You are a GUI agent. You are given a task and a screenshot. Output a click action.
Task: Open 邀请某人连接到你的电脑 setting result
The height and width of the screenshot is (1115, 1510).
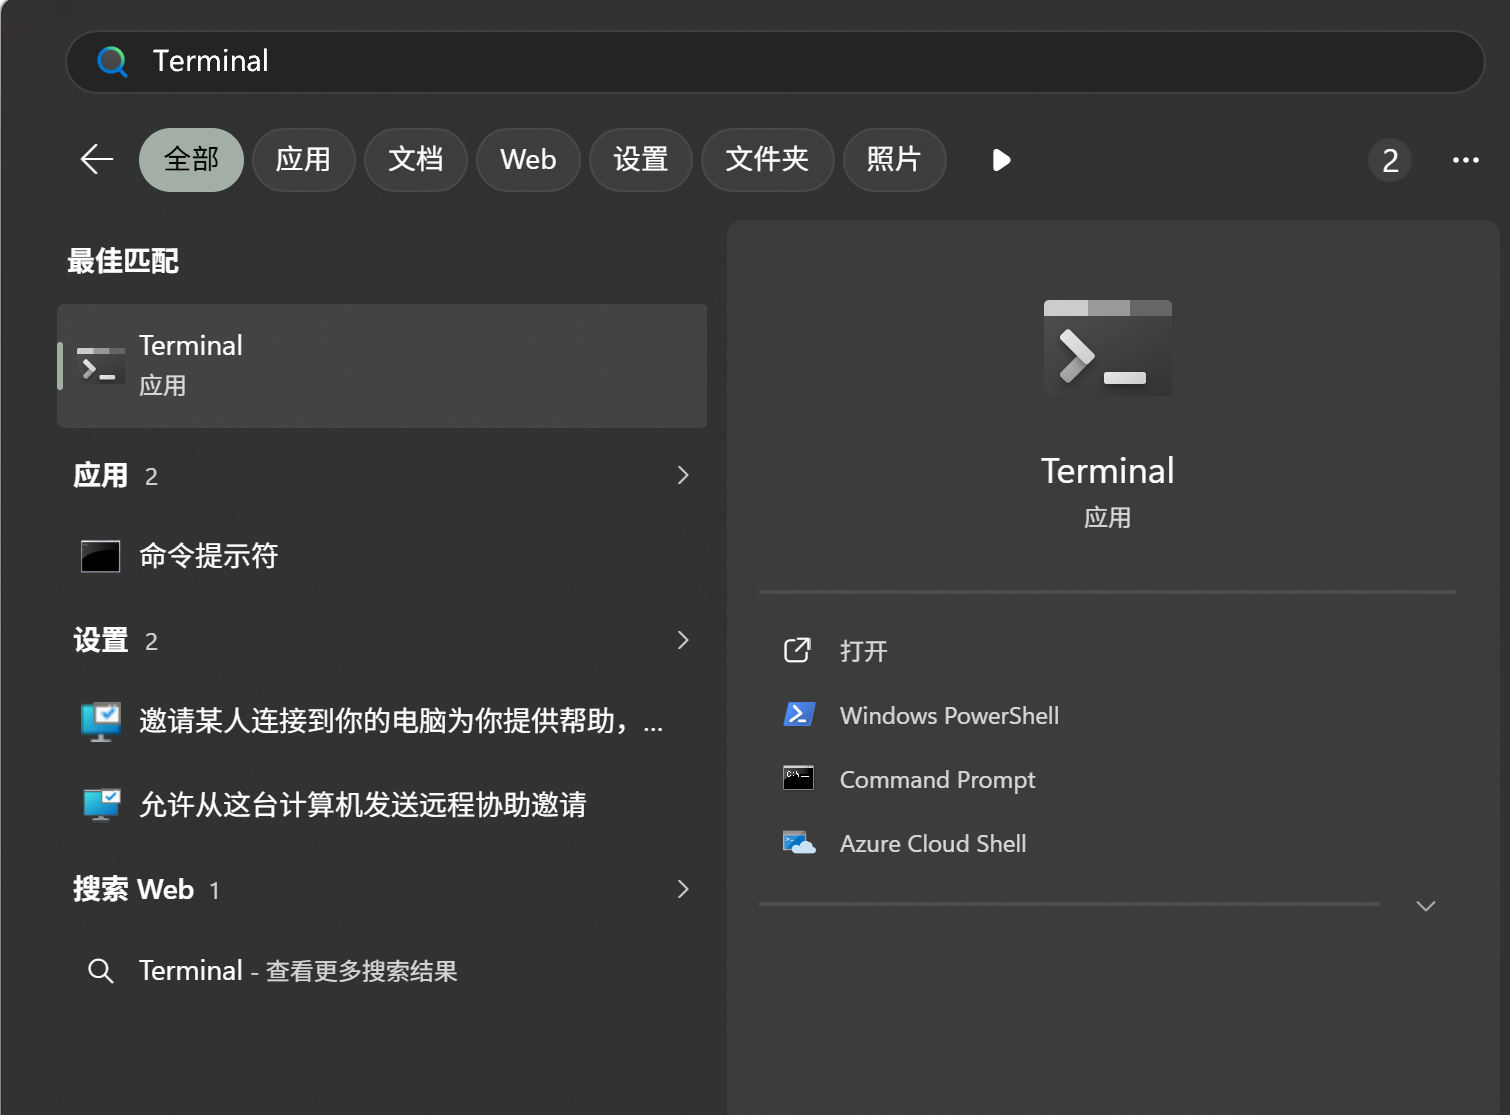pos(382,721)
